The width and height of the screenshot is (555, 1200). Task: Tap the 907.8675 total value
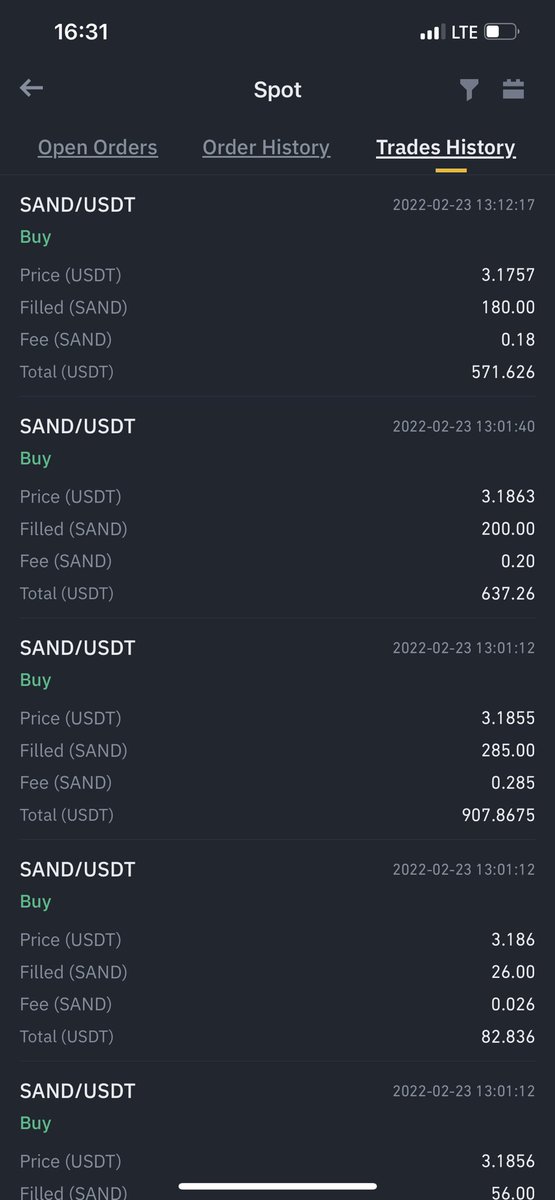(497, 815)
